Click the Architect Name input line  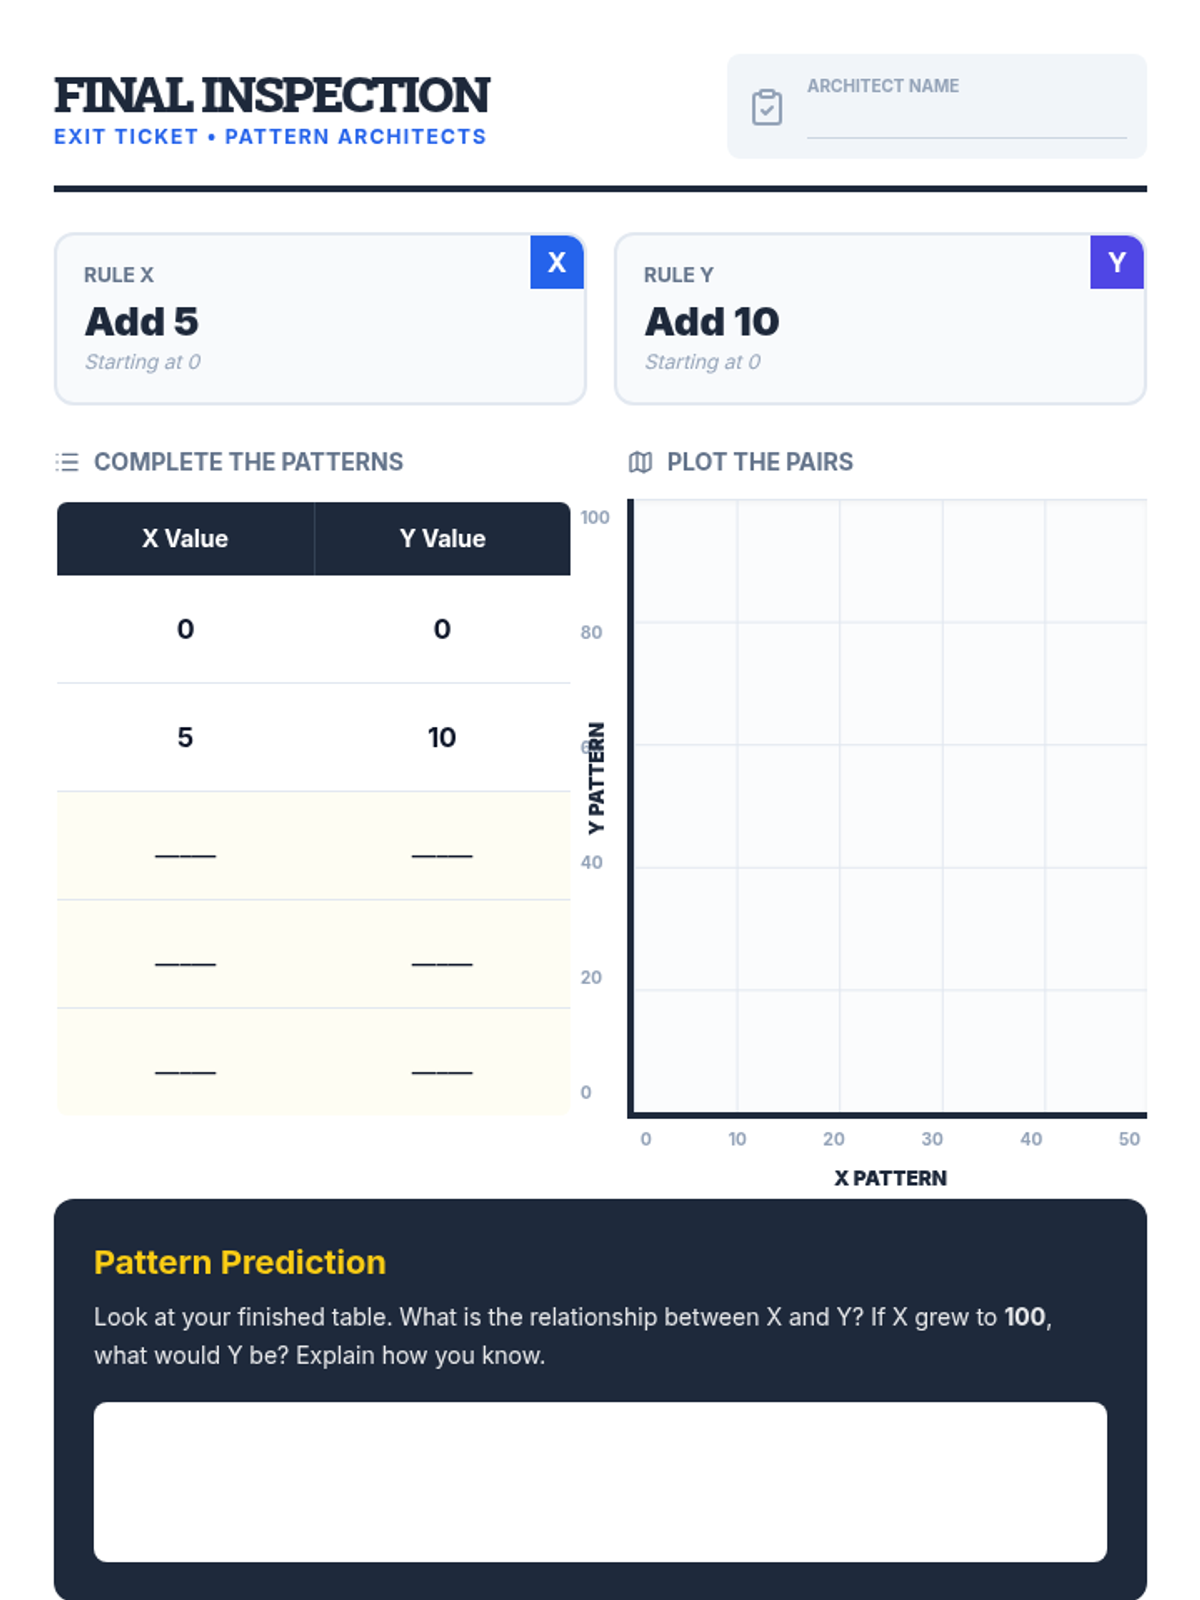click(x=966, y=122)
